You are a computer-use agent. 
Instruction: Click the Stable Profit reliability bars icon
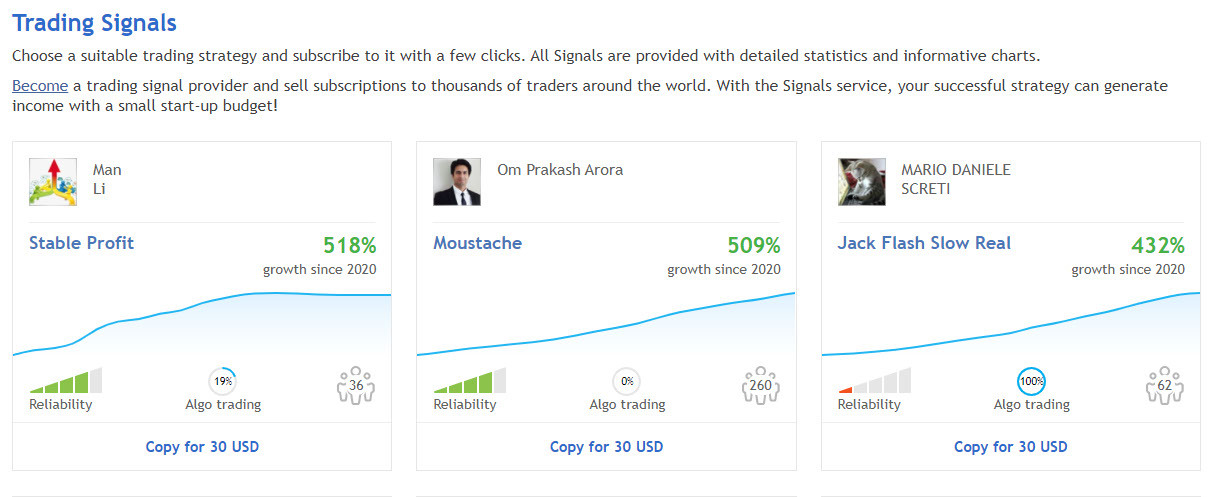click(x=66, y=380)
